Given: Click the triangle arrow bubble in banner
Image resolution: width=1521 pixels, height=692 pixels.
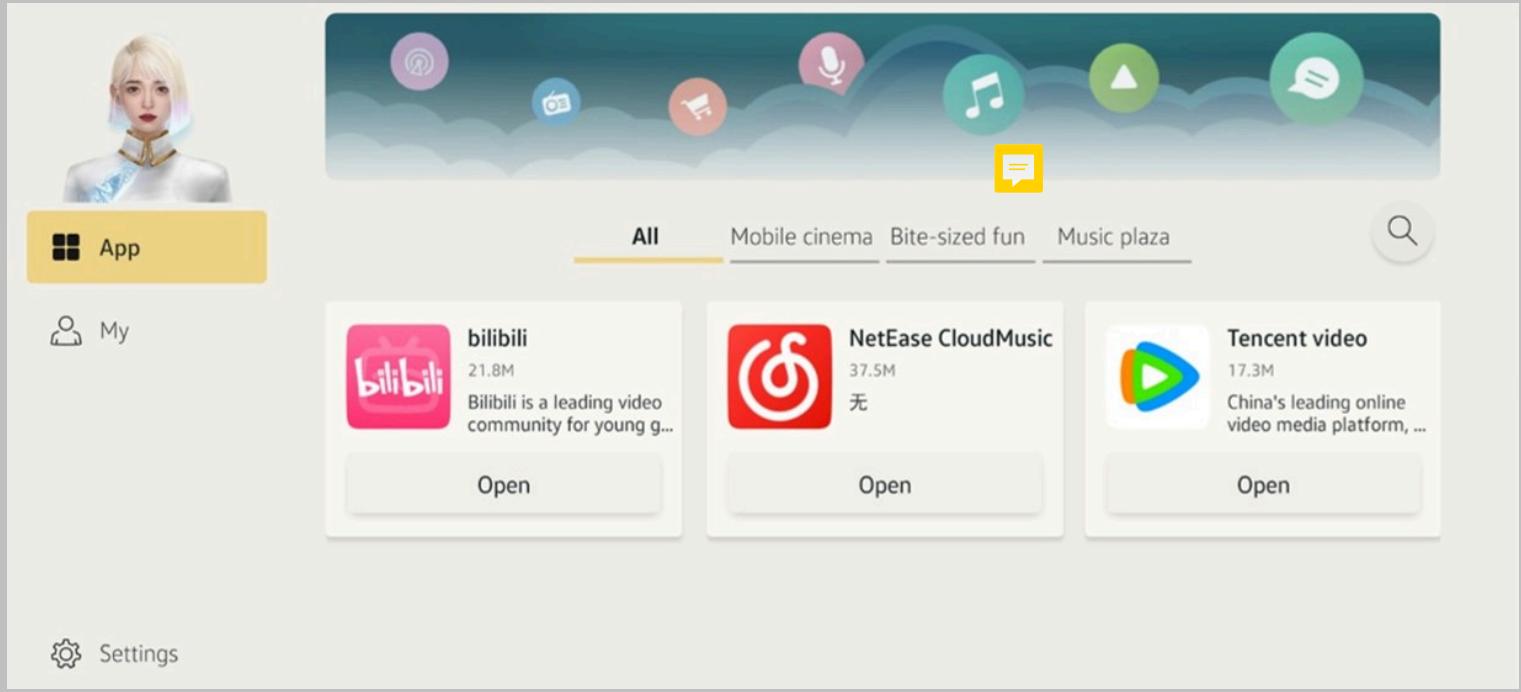Looking at the screenshot, I should pyautogui.click(x=1124, y=78).
